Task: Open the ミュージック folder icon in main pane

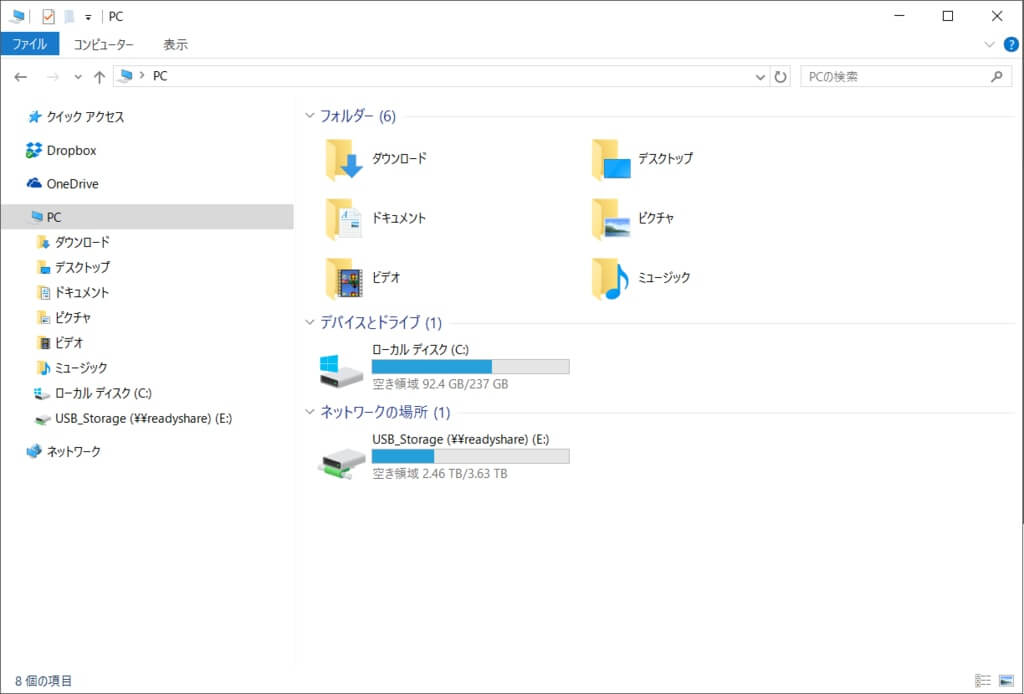Action: coord(611,278)
